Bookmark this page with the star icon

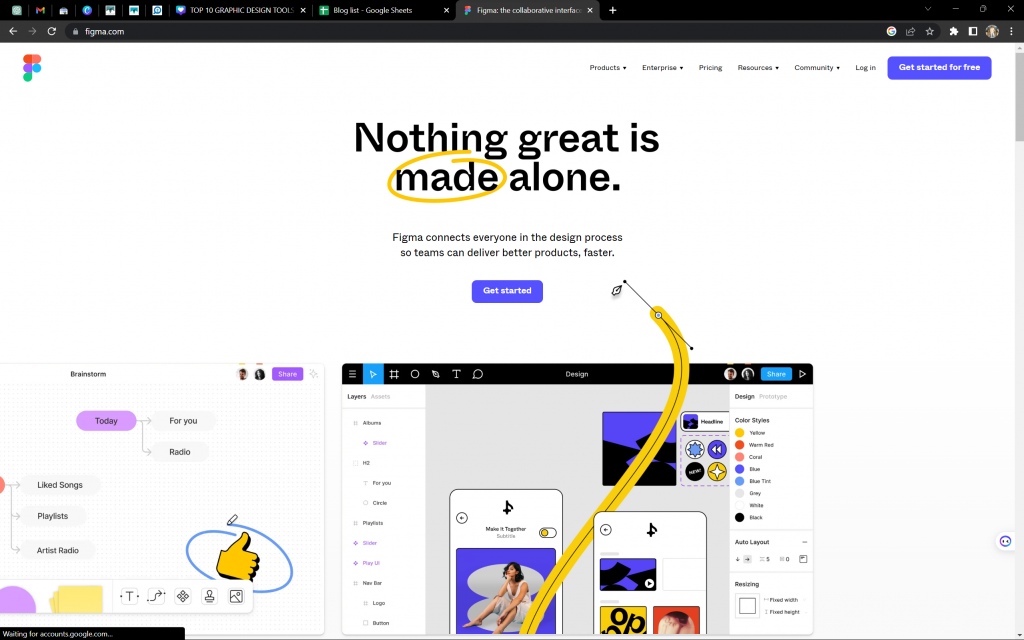pyautogui.click(x=929, y=31)
